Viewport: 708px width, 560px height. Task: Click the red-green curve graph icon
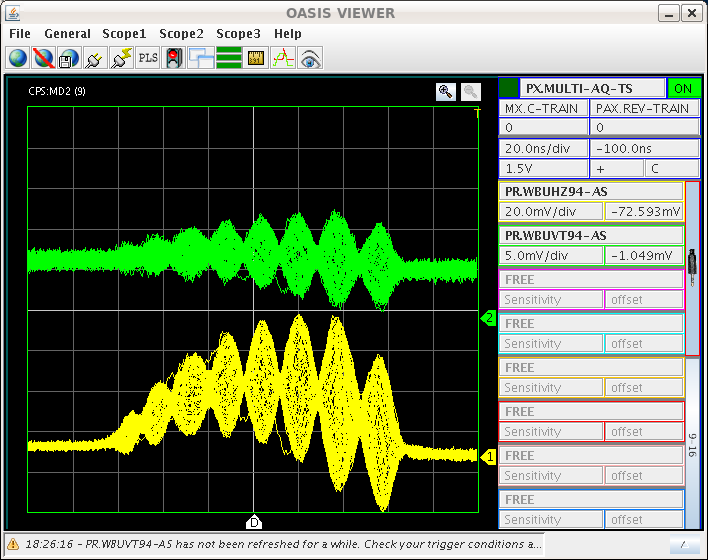tap(283, 58)
